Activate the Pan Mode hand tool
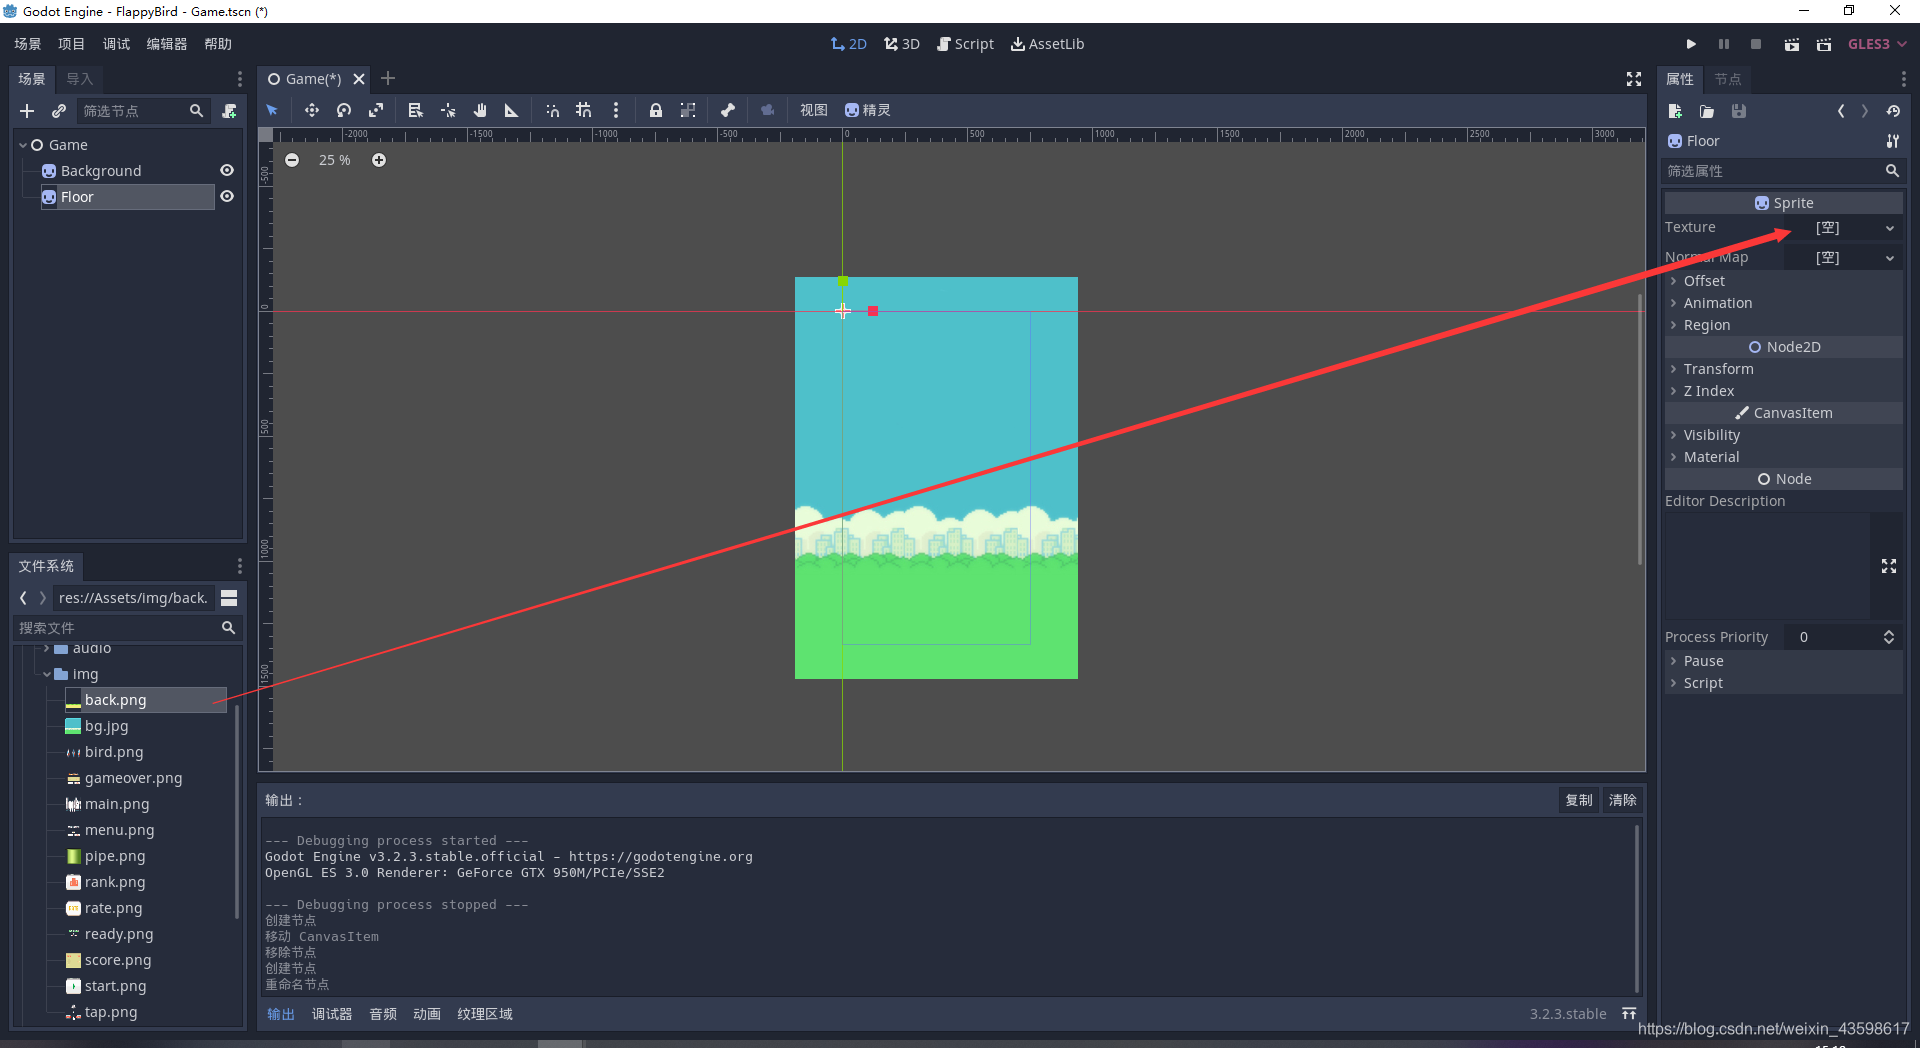This screenshot has width=1920, height=1048. [x=480, y=110]
